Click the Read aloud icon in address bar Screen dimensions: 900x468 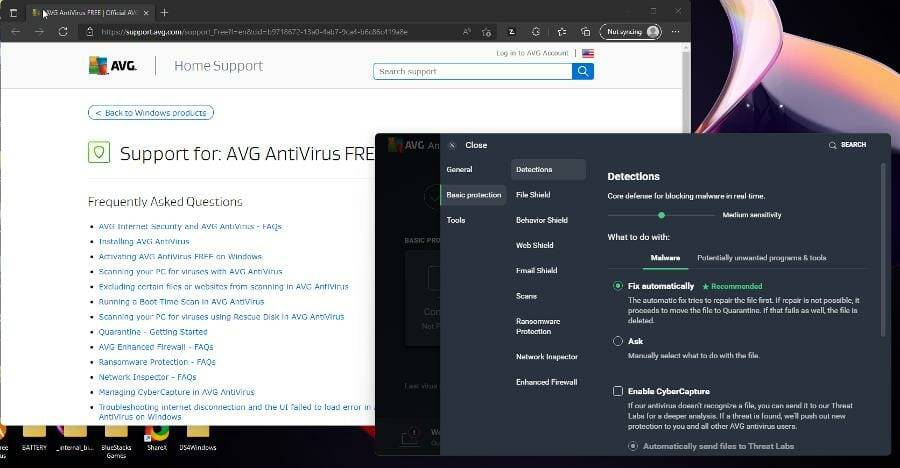click(467, 32)
